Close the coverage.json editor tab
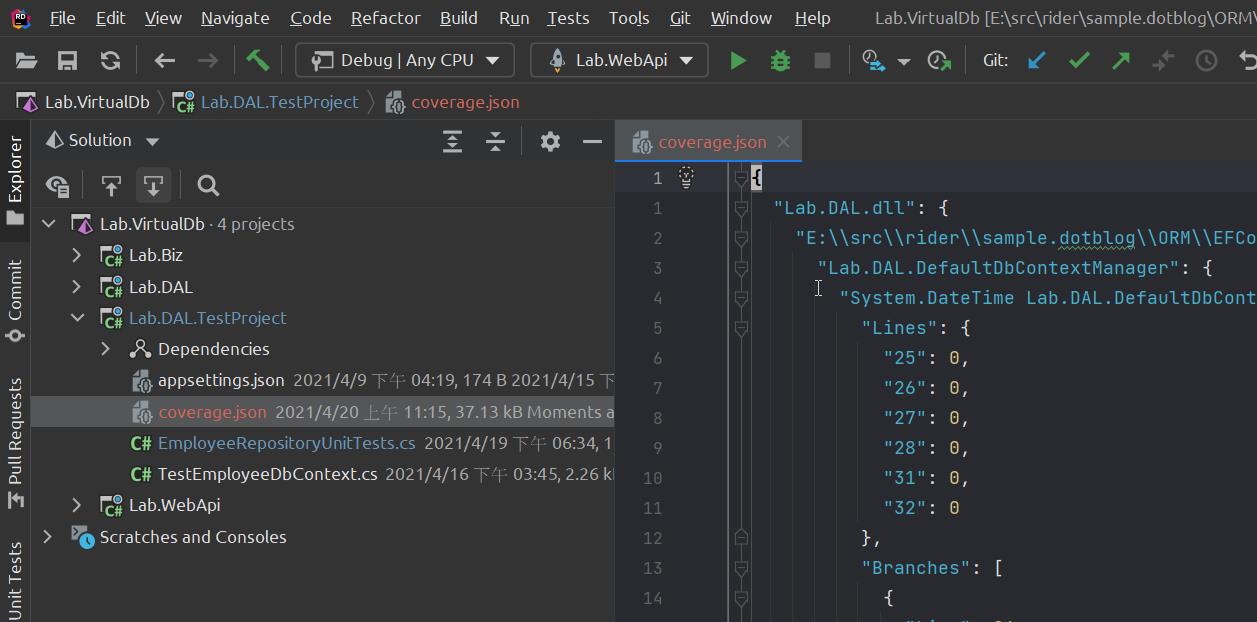The image size is (1257, 622). [x=784, y=141]
